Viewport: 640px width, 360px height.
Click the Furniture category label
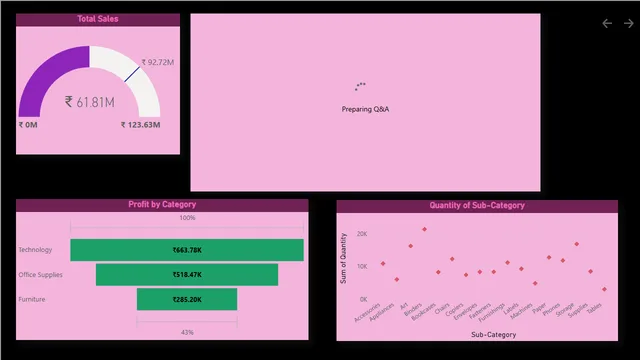coord(32,299)
